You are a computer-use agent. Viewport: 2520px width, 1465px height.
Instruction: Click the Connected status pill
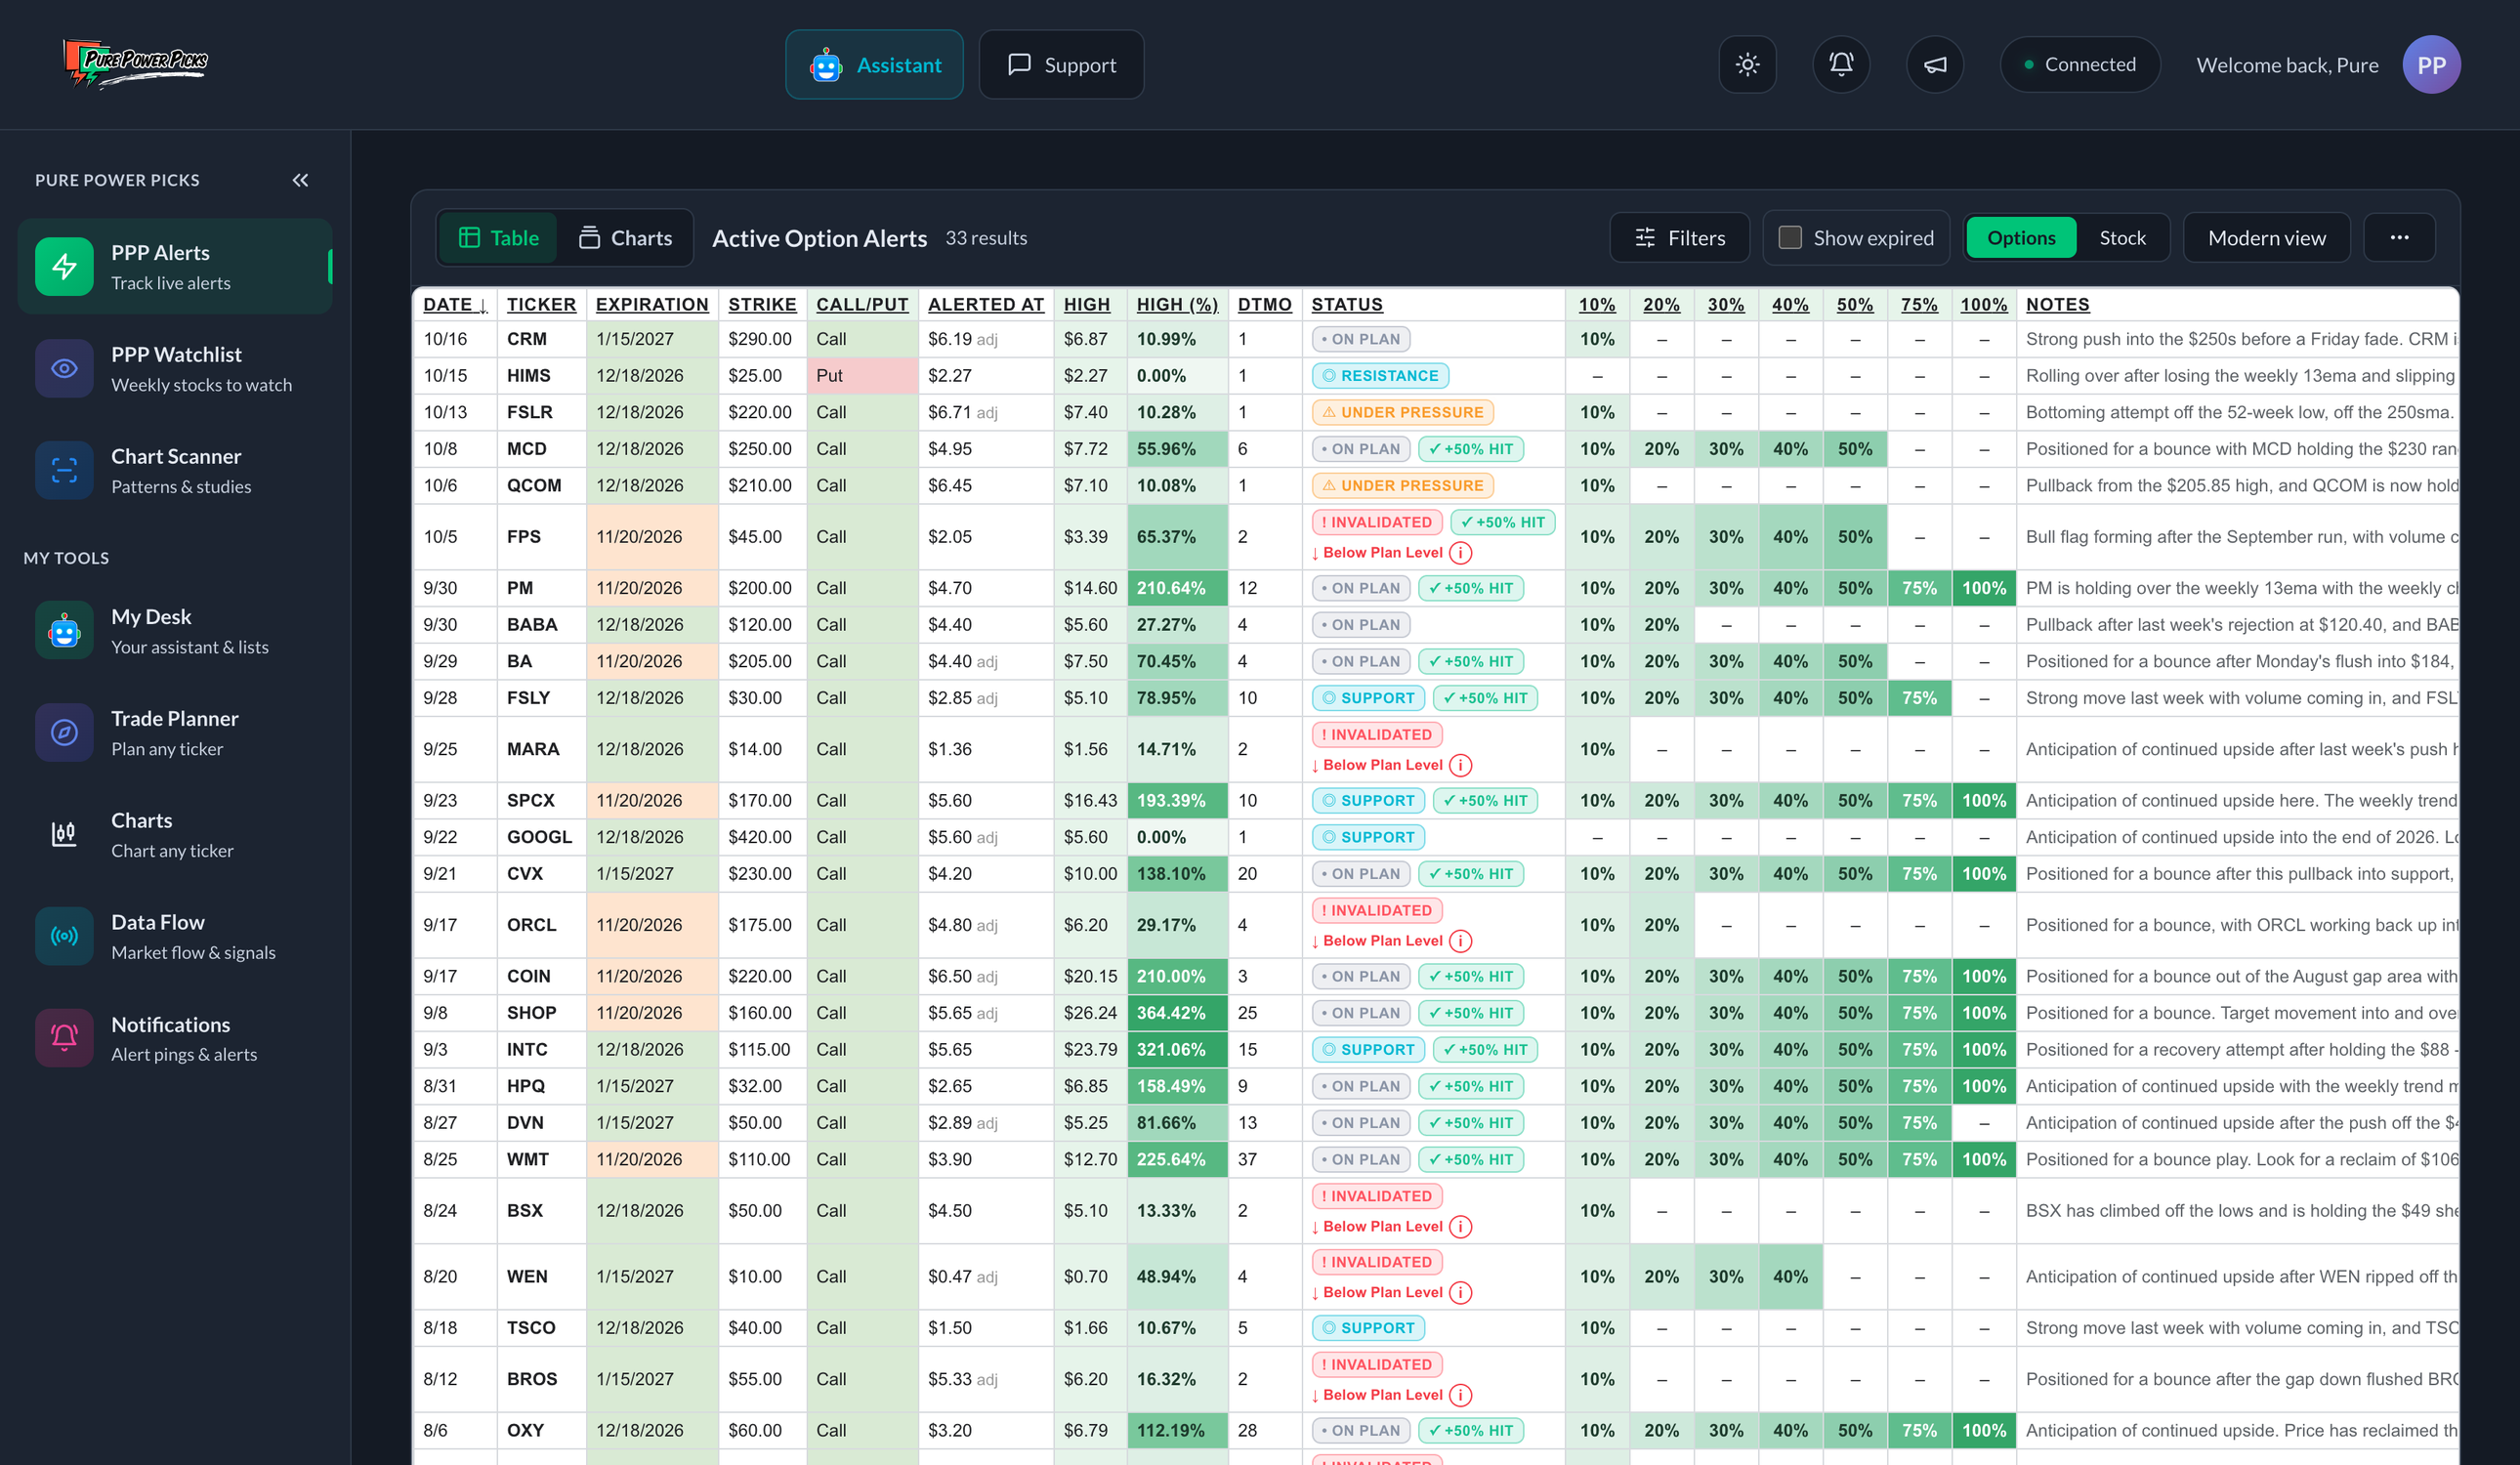[x=2080, y=65]
